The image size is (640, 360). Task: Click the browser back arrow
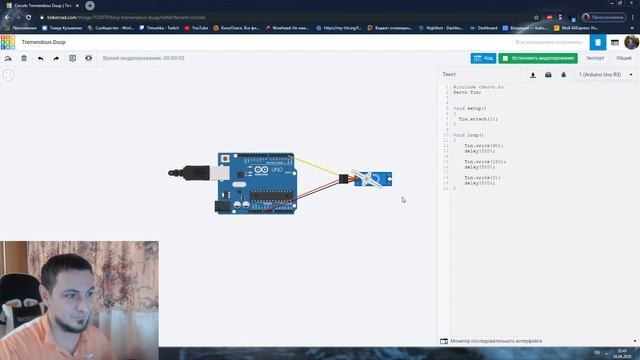7,17
